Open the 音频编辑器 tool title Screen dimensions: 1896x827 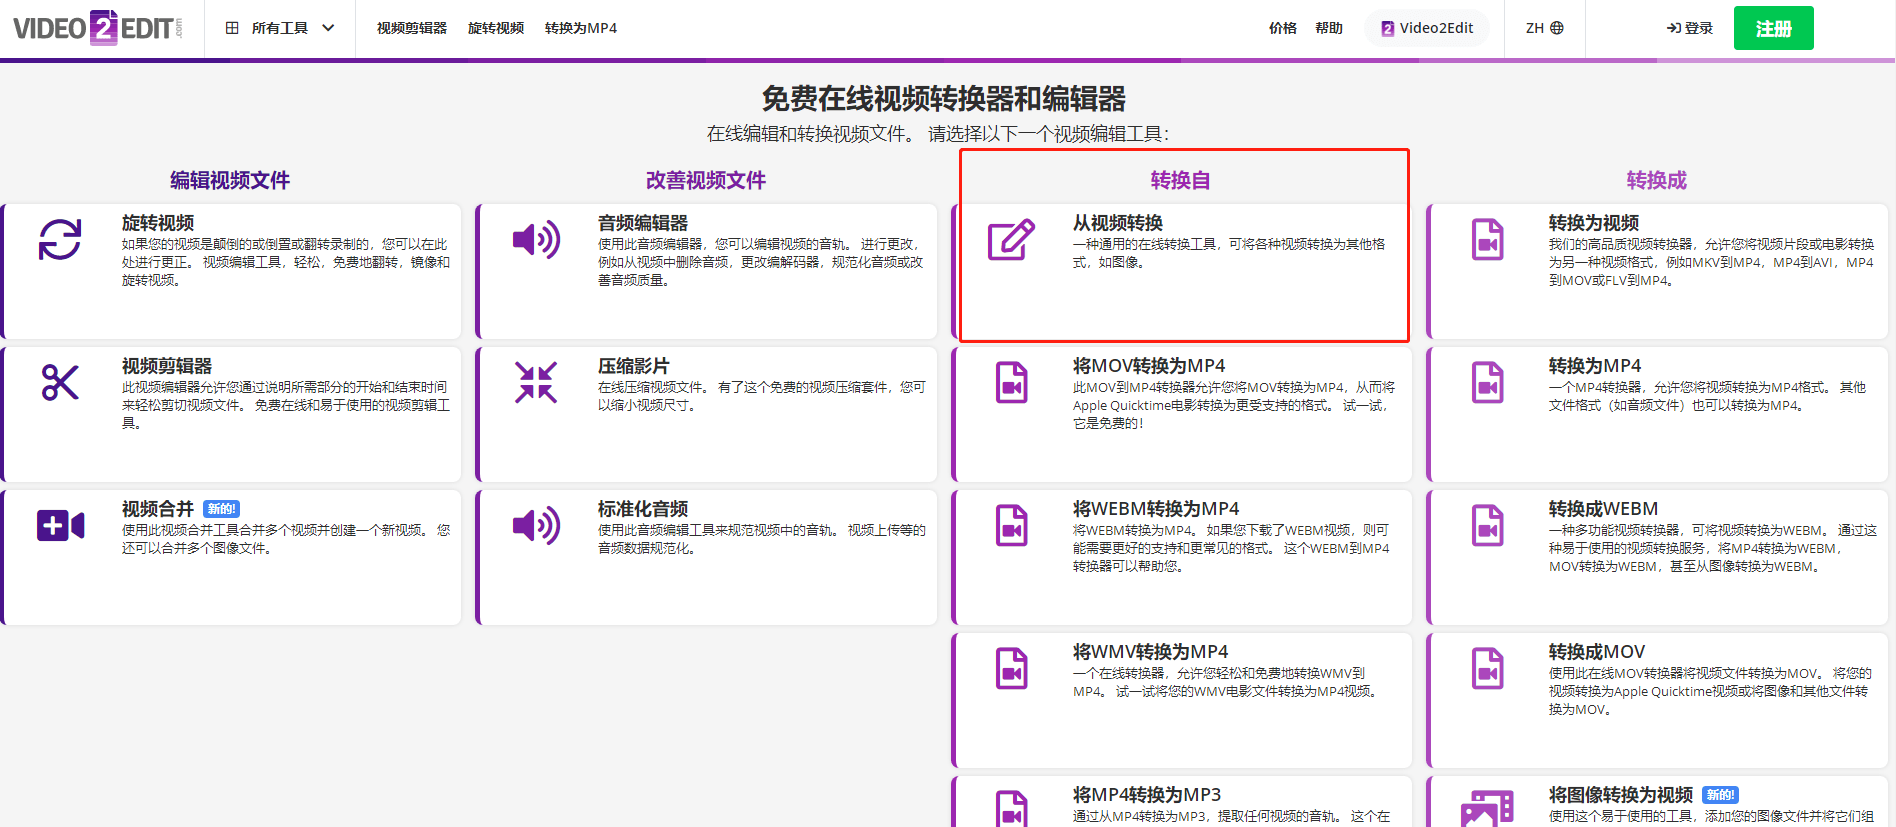tap(643, 223)
